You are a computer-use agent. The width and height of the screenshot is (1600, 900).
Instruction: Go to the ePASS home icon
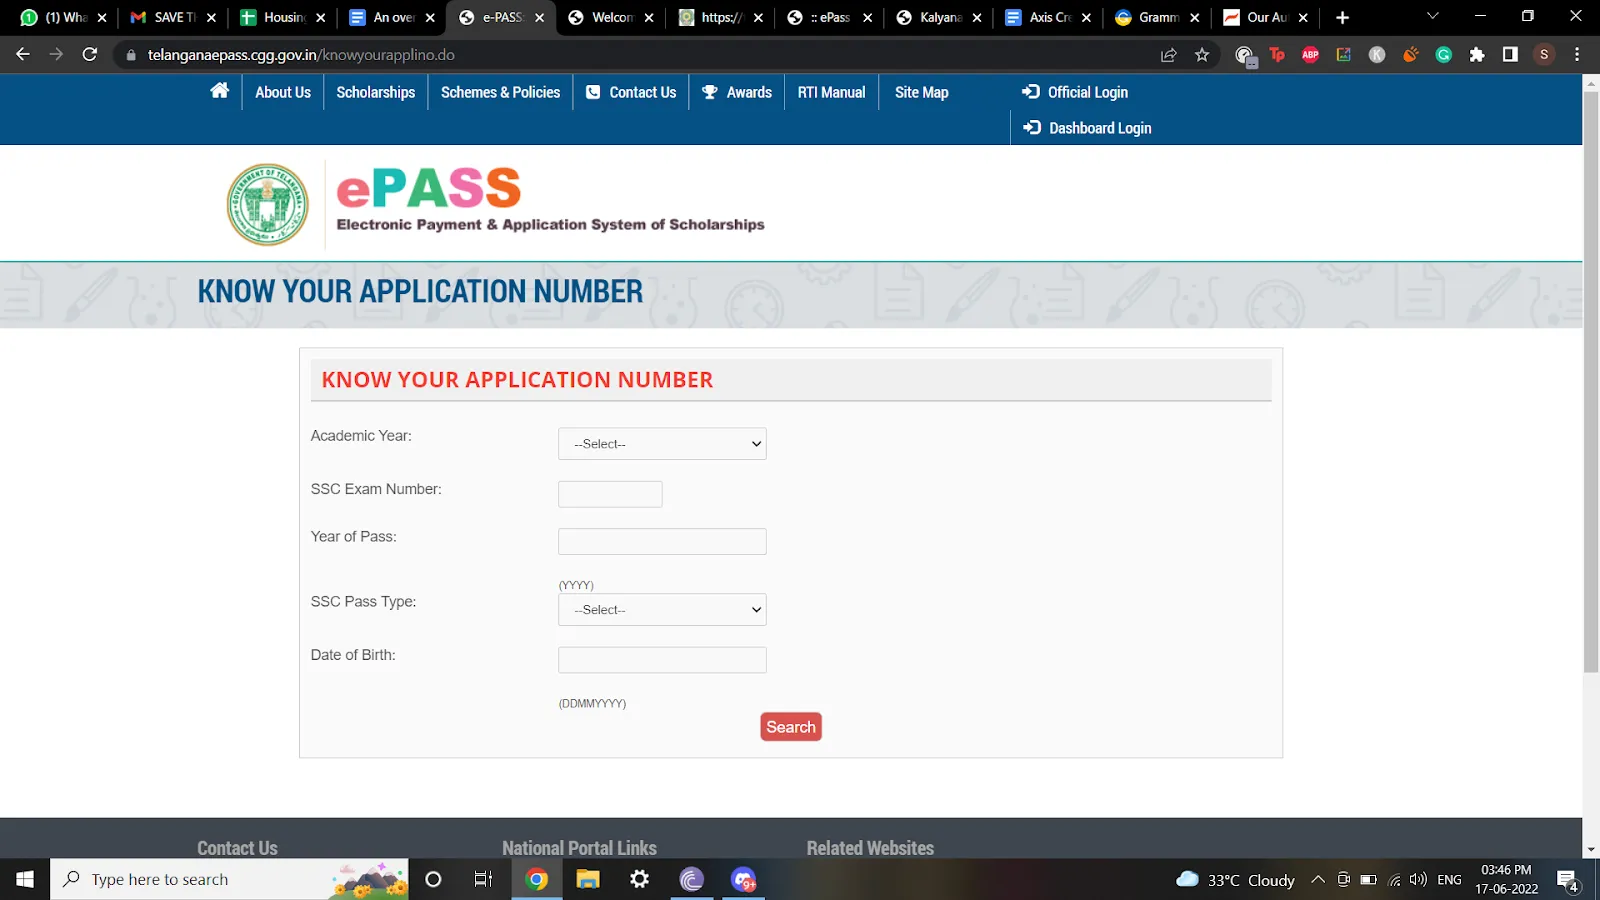click(x=220, y=91)
